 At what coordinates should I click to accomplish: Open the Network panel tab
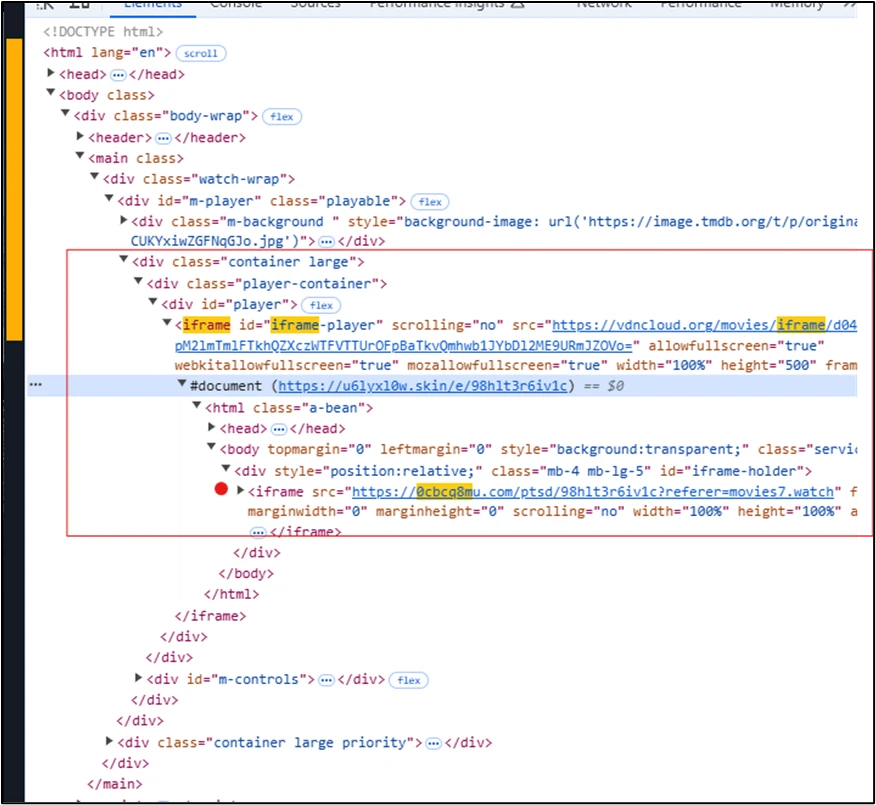coord(604,5)
